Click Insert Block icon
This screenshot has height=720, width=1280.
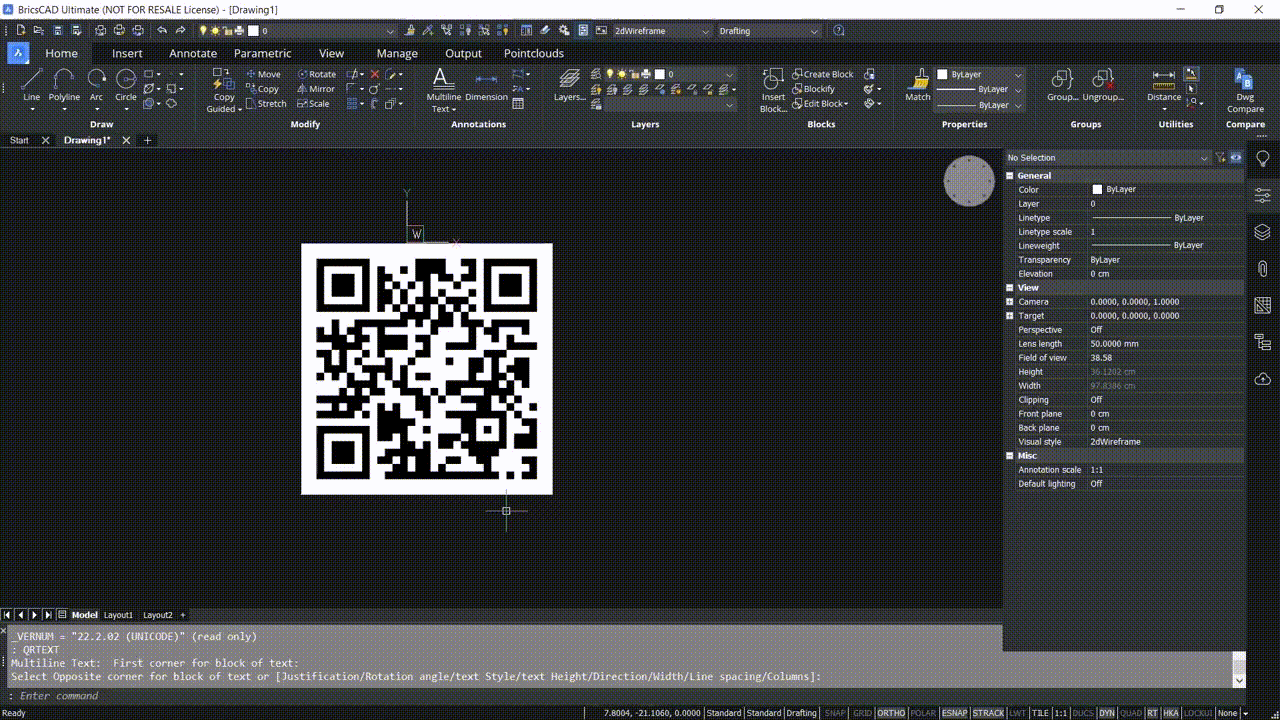point(773,90)
